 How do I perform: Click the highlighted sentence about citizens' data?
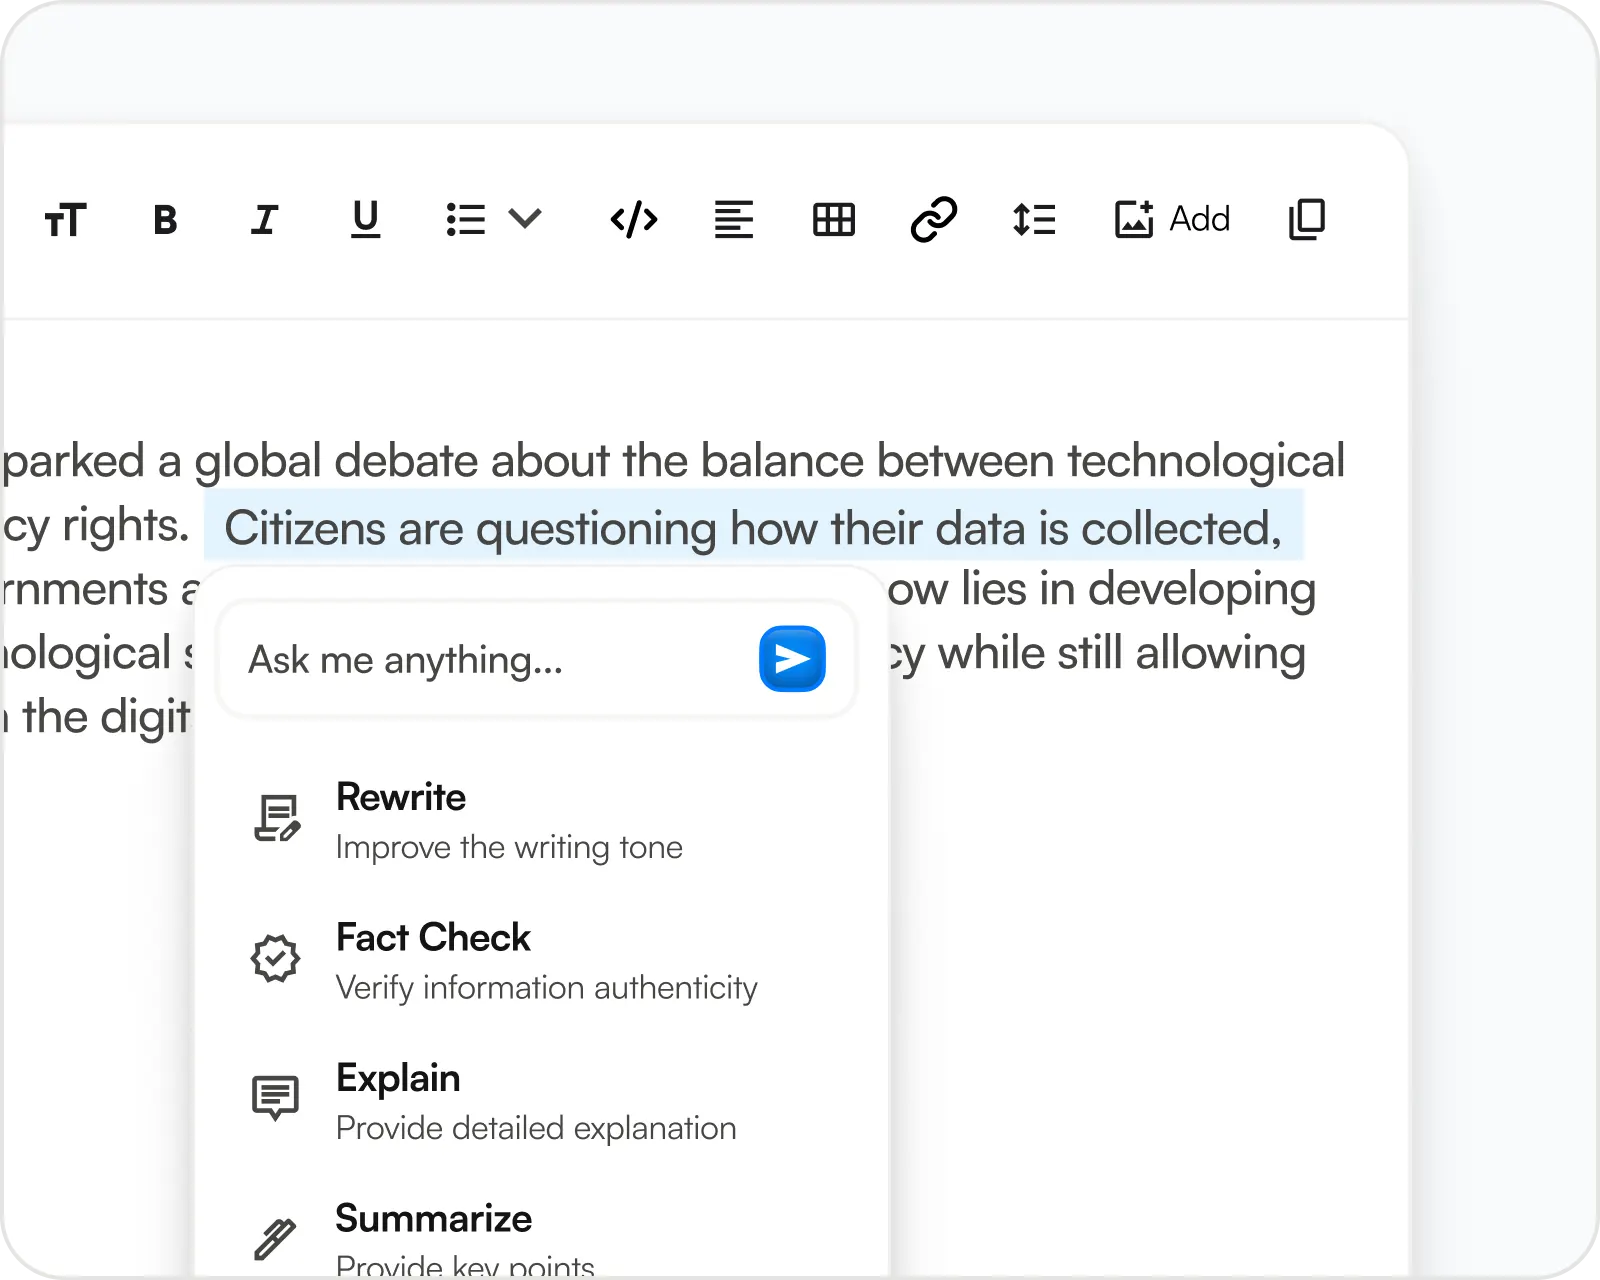(752, 528)
